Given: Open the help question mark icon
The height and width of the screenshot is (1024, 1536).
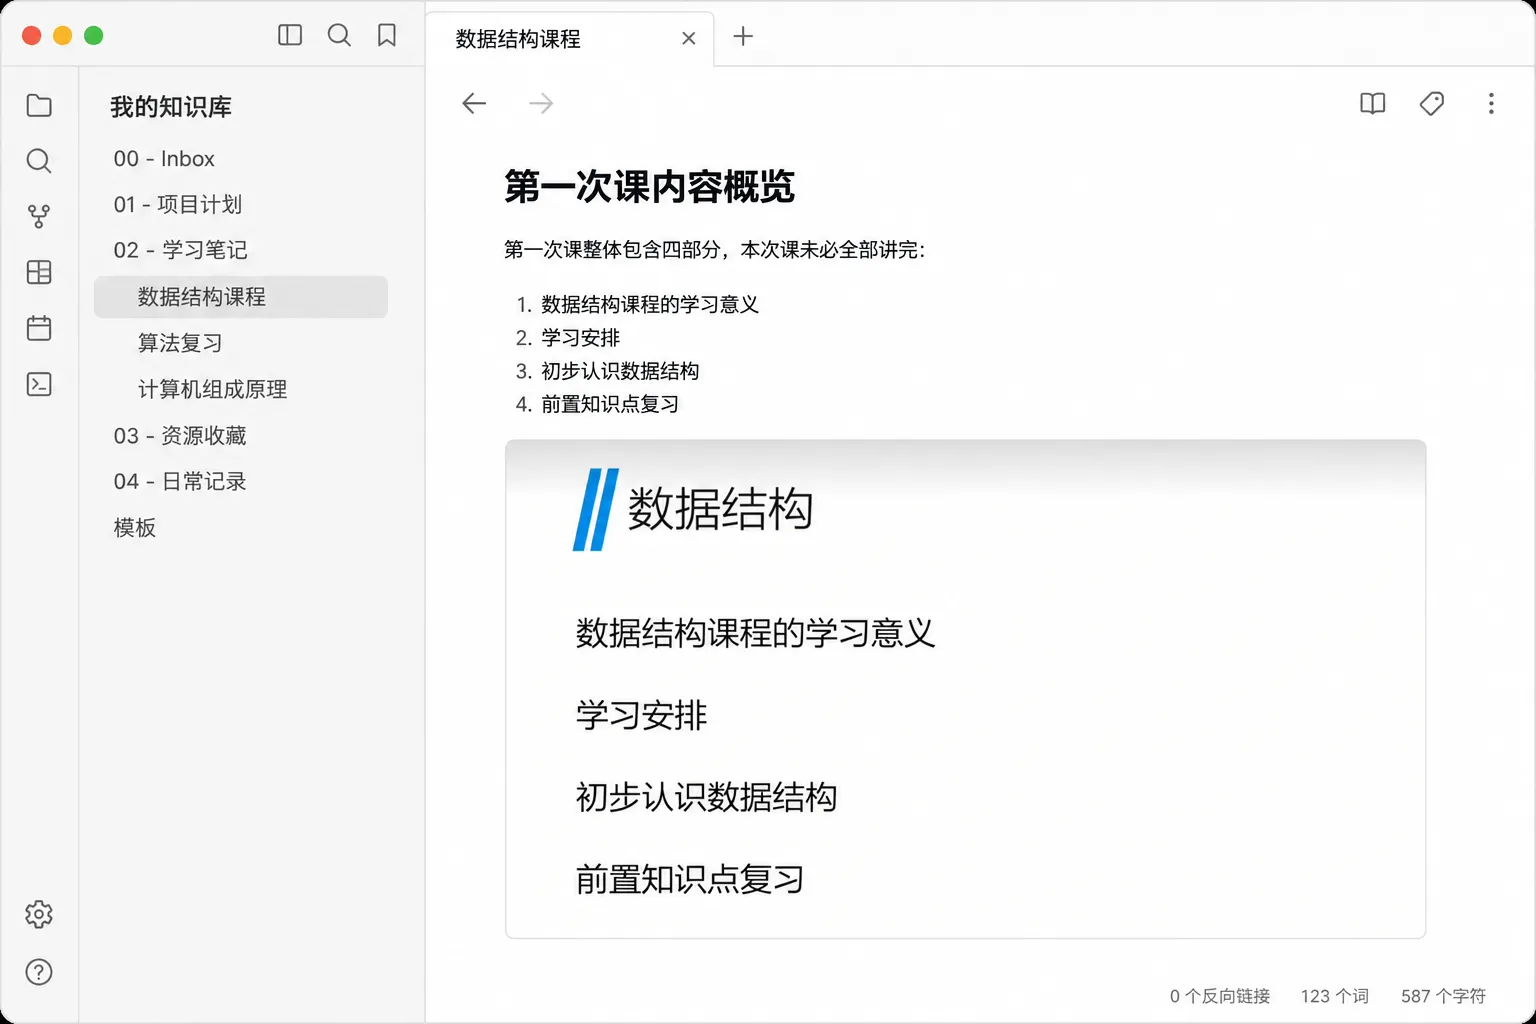Looking at the screenshot, I should [39, 972].
